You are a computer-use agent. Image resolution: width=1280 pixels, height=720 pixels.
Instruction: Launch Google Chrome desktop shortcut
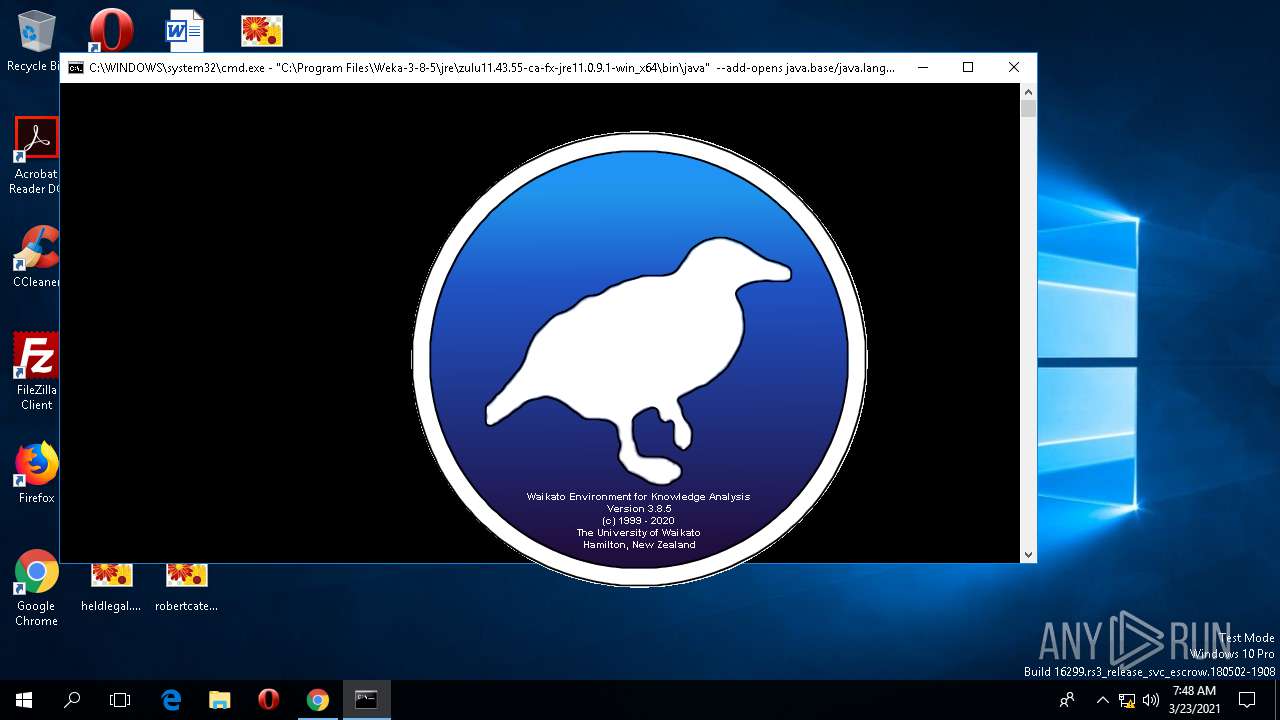coord(36,588)
